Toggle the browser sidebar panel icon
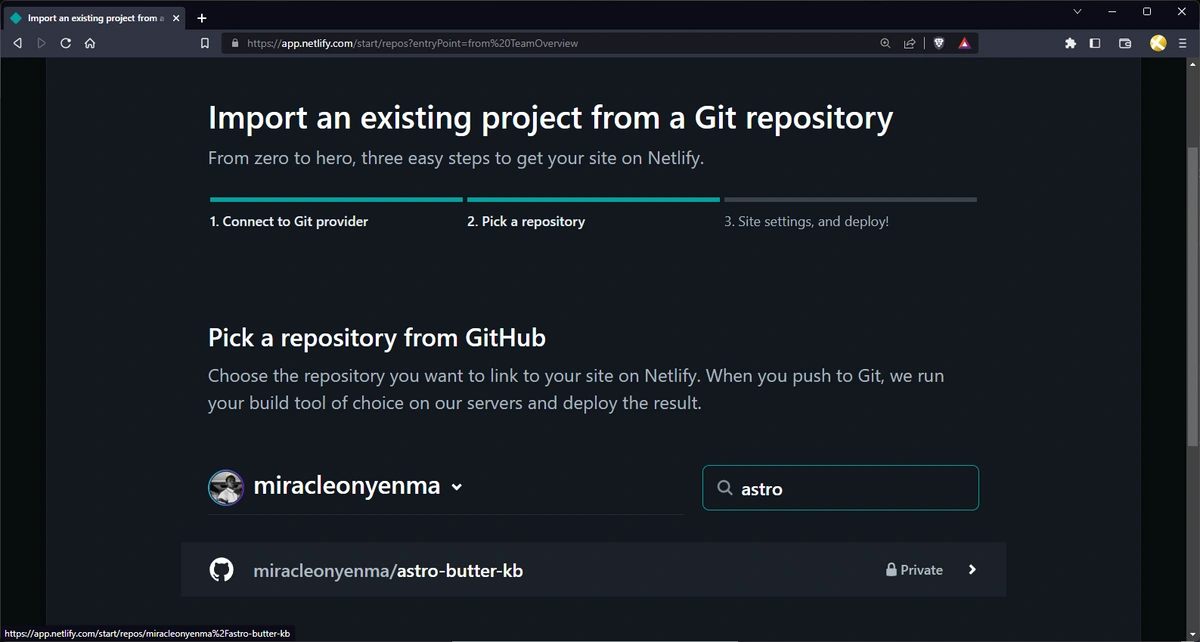 (1095, 43)
